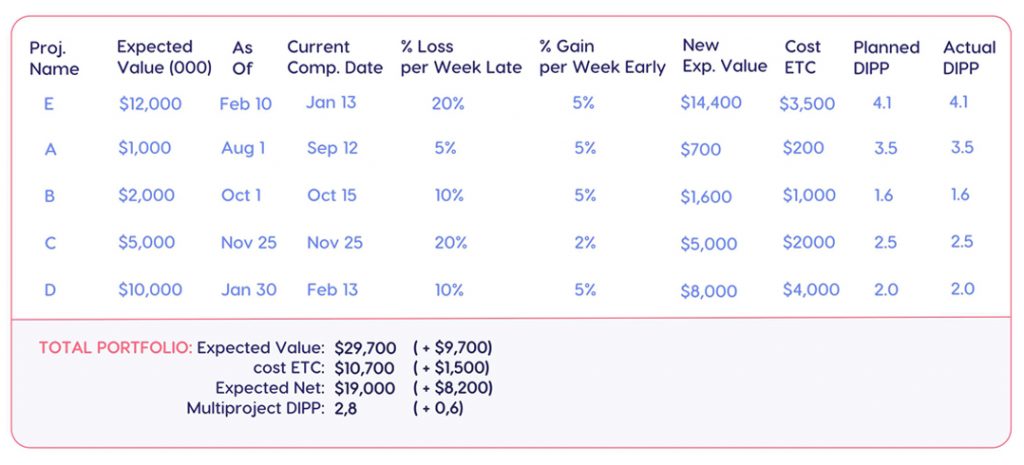This screenshot has width=1024, height=465.
Task: Select the % Loss per Week Late header
Action: click(x=461, y=57)
